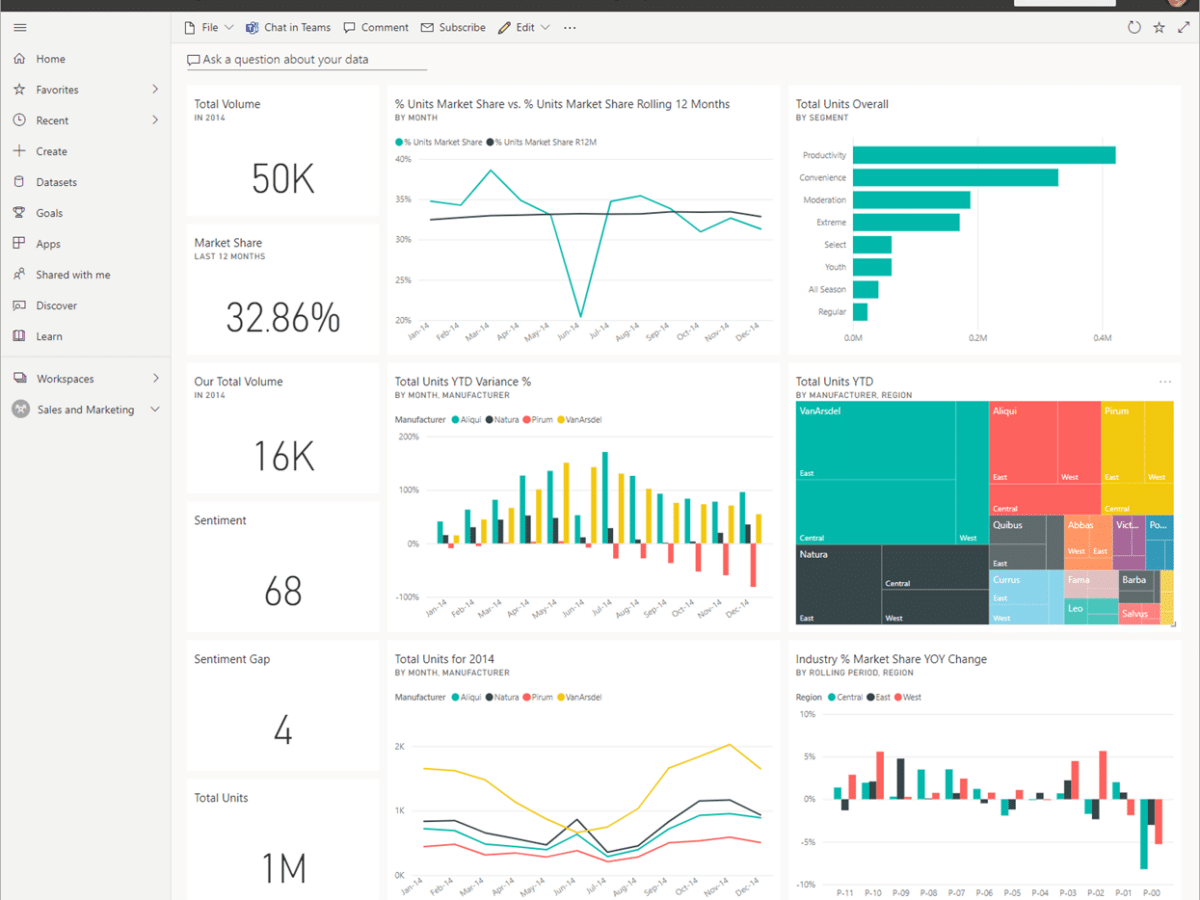The image size is (1200, 900).
Task: Open Goals trophy item in sidebar
Action: click(x=49, y=213)
